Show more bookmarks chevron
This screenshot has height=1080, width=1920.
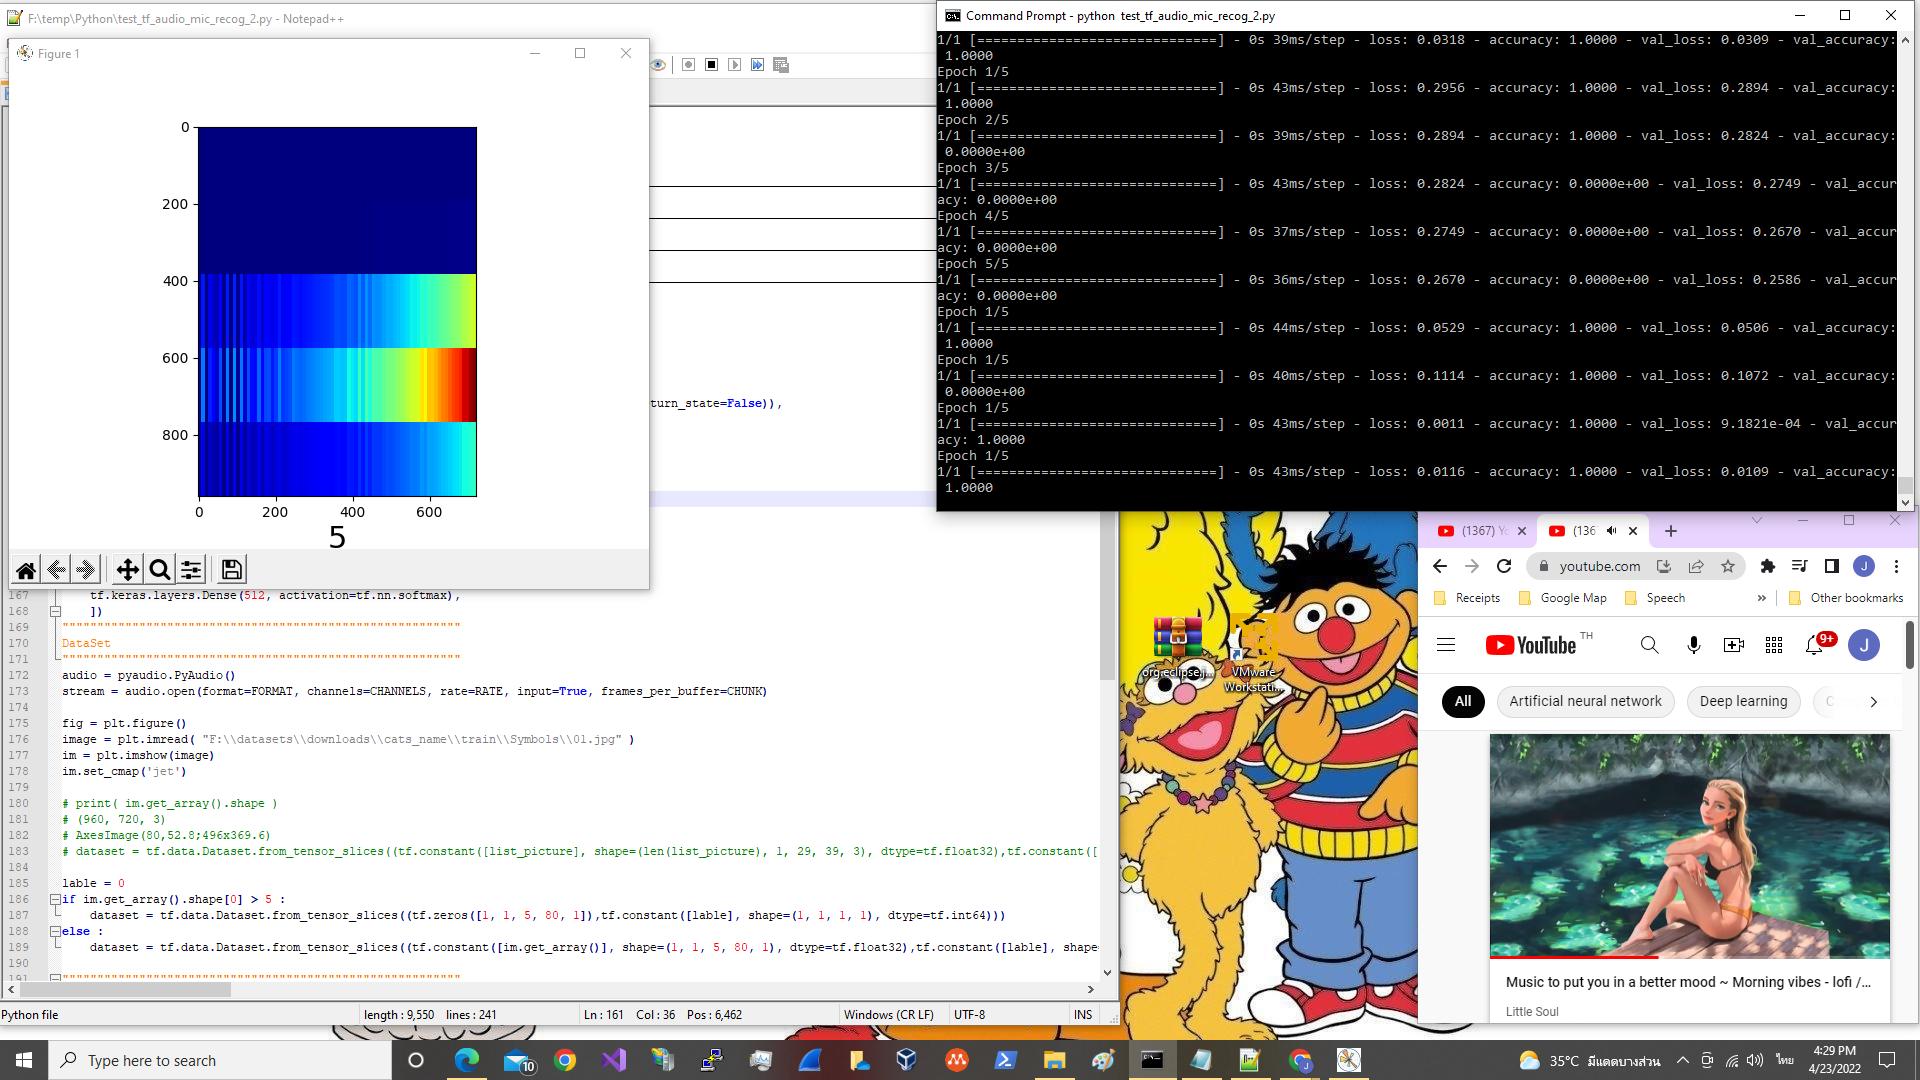[1761, 598]
